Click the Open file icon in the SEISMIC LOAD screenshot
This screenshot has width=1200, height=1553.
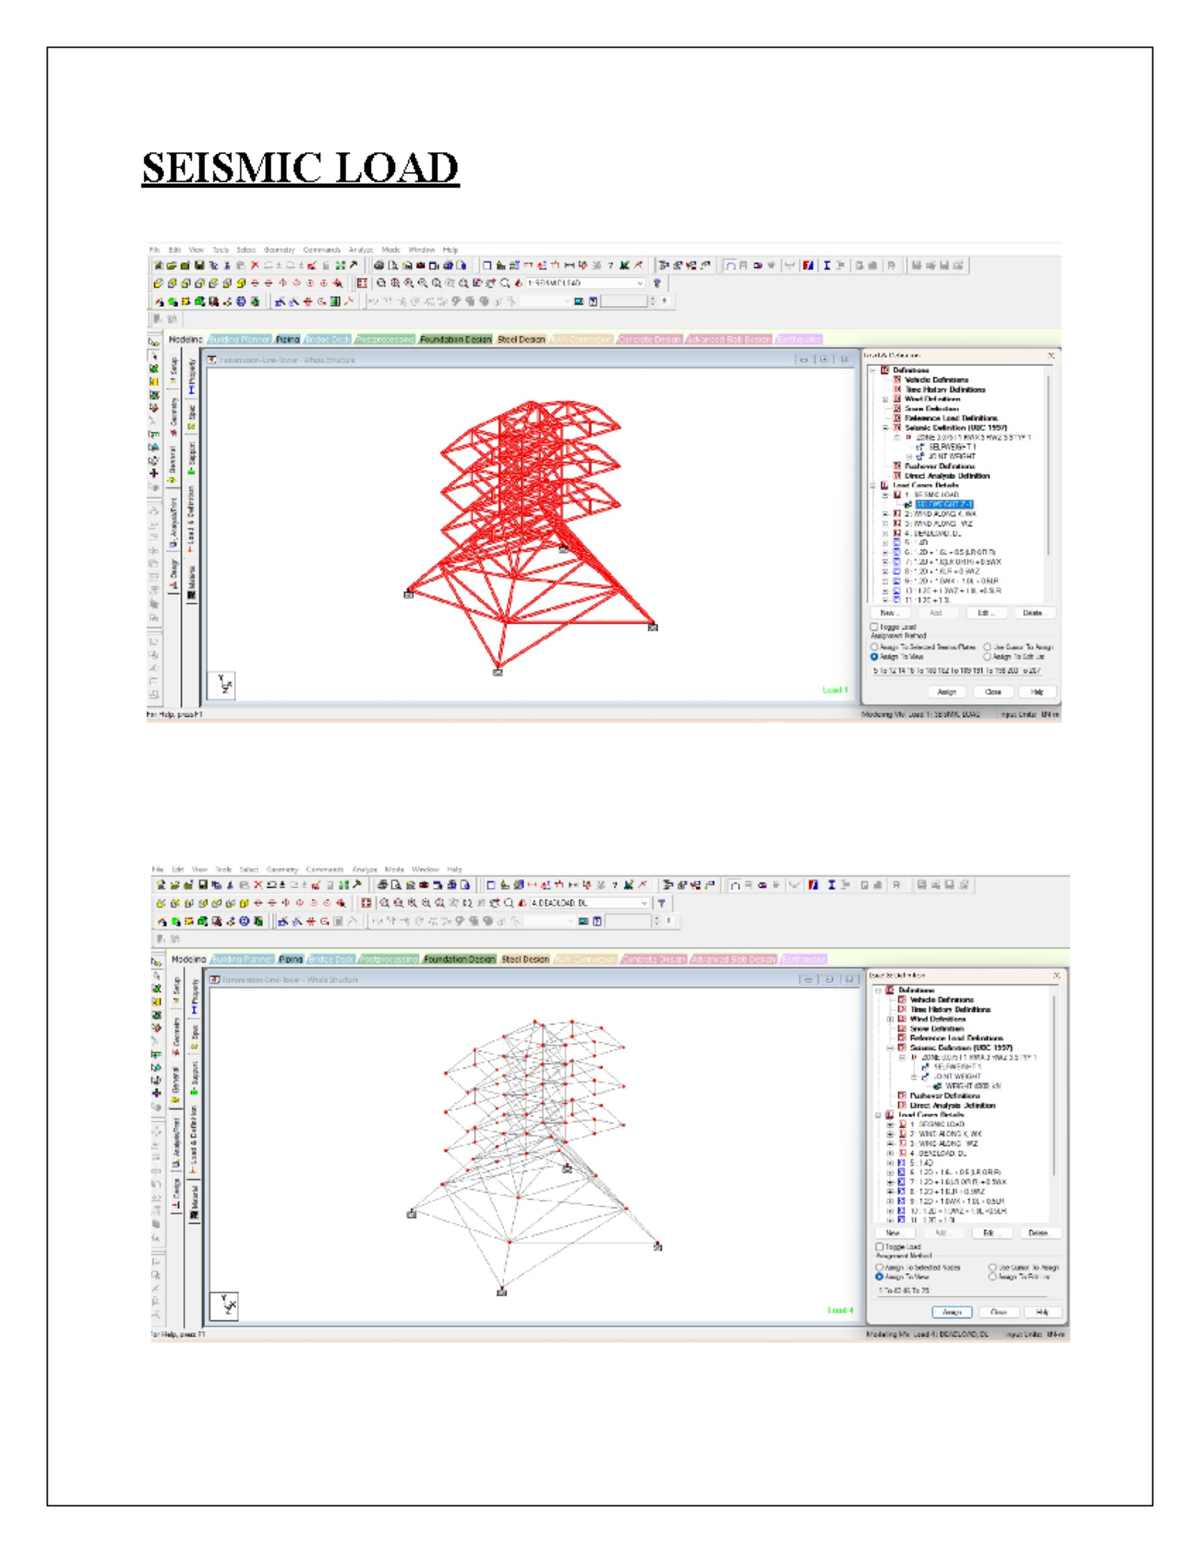coord(172,265)
